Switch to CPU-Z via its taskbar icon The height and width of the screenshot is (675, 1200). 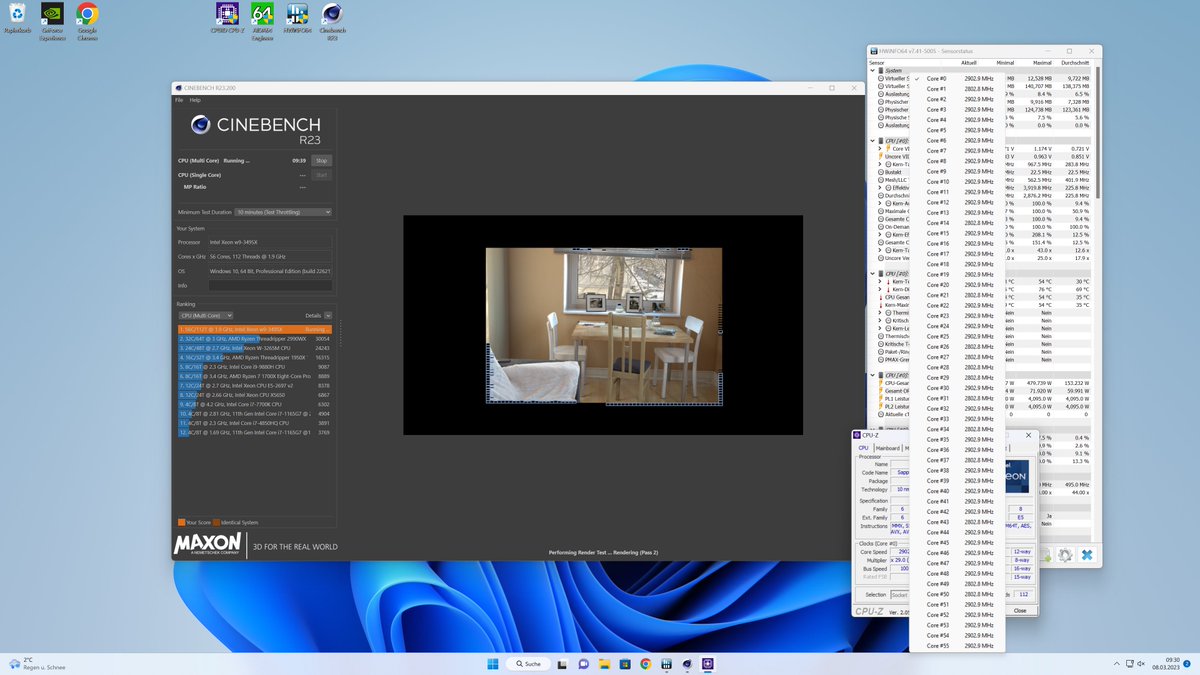707,663
